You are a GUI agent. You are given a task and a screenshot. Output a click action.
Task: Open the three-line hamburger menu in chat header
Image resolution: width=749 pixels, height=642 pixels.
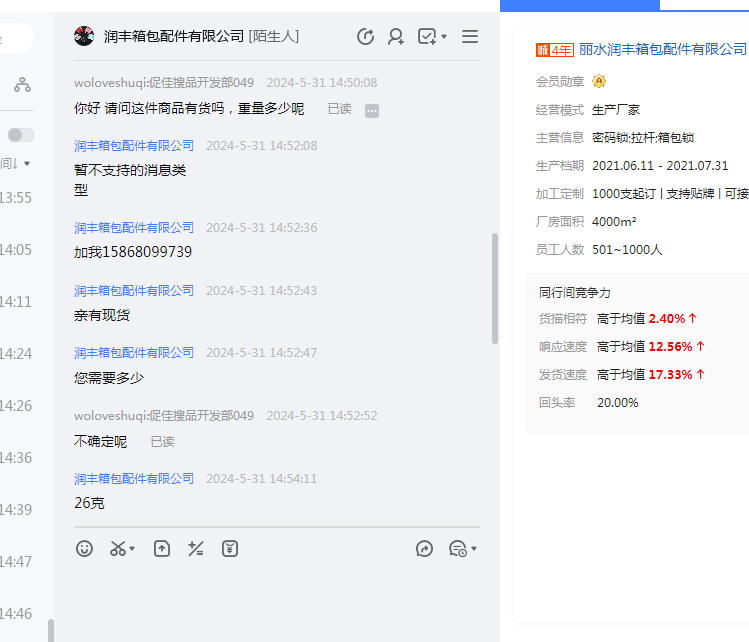pos(470,37)
